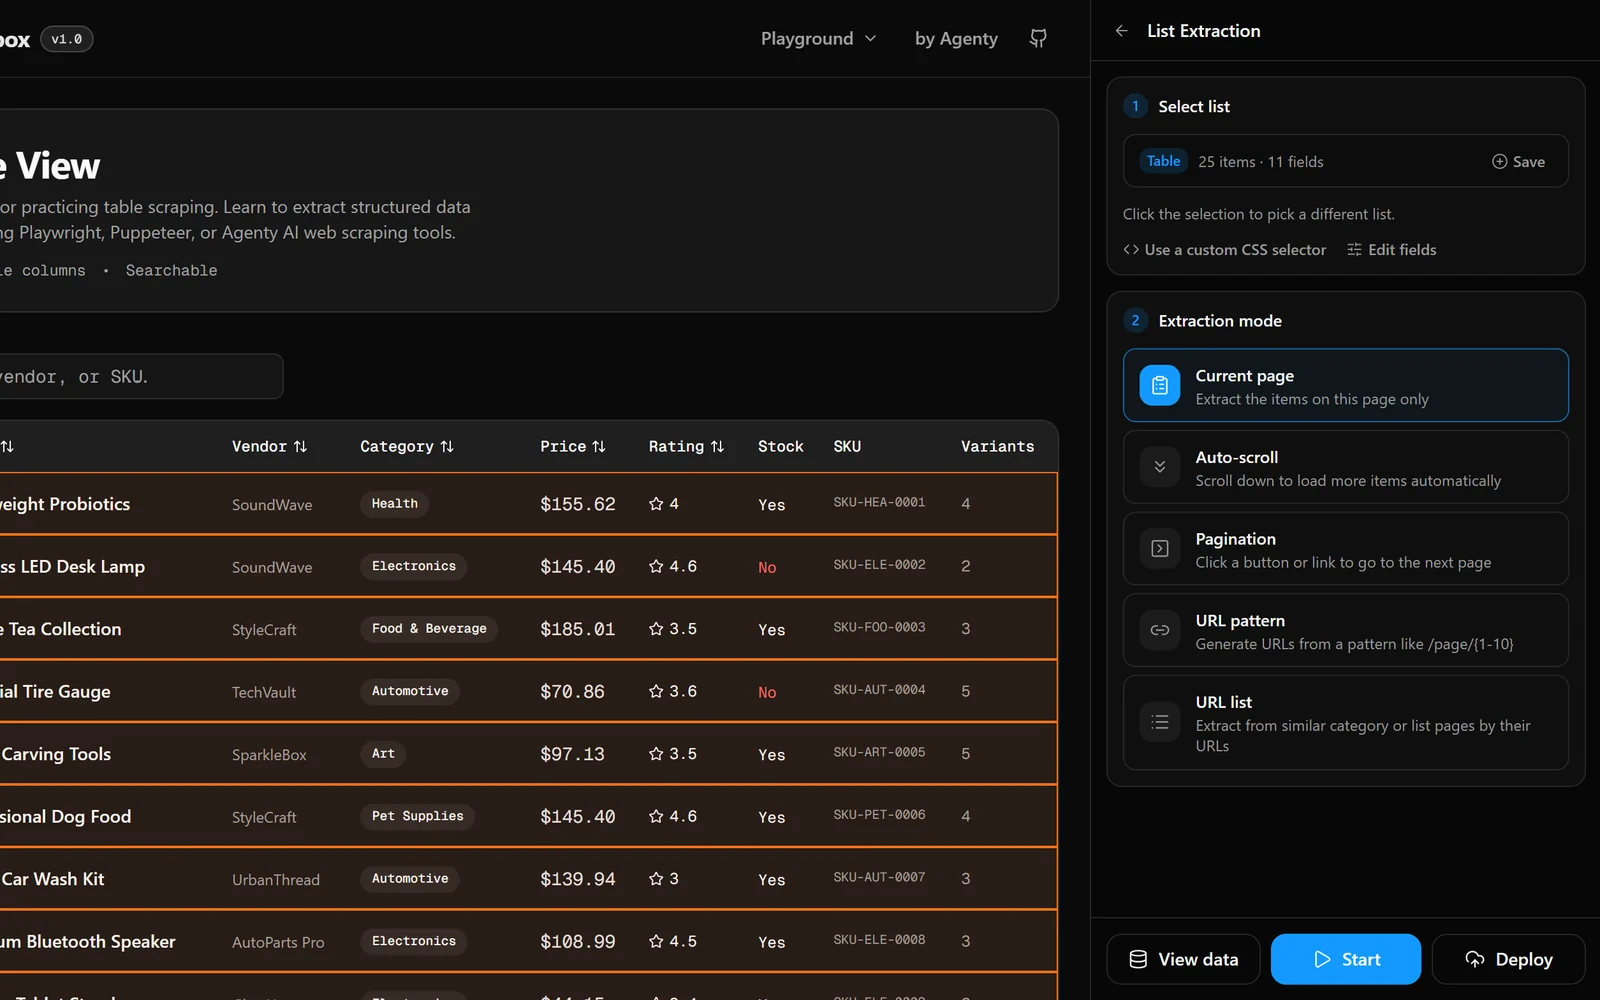Click the database icon on View data
This screenshot has width=1600, height=1000.
pos(1138,960)
